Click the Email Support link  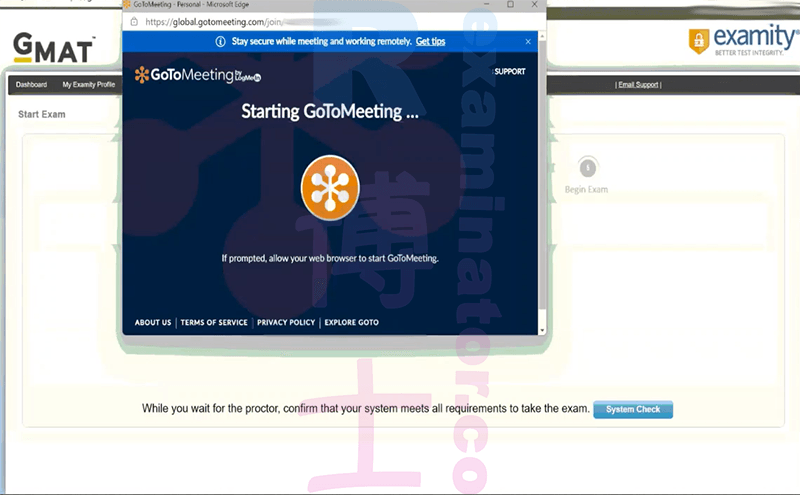[x=638, y=85]
